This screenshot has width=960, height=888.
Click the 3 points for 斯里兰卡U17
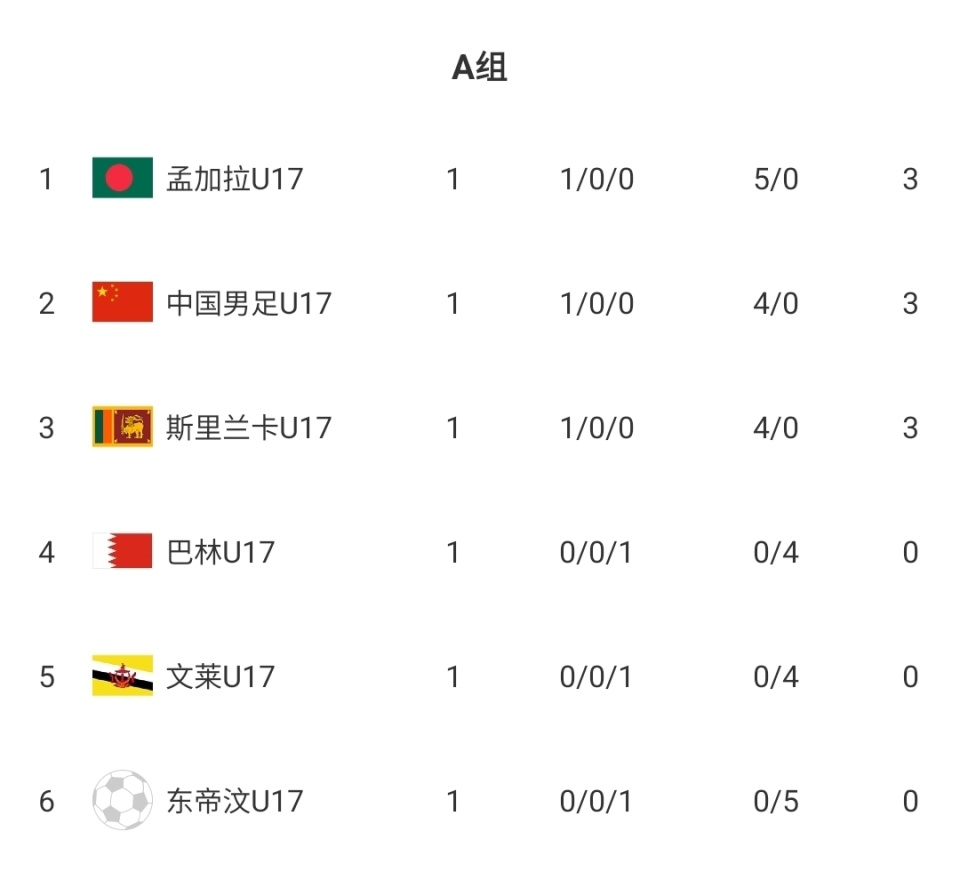coord(910,428)
